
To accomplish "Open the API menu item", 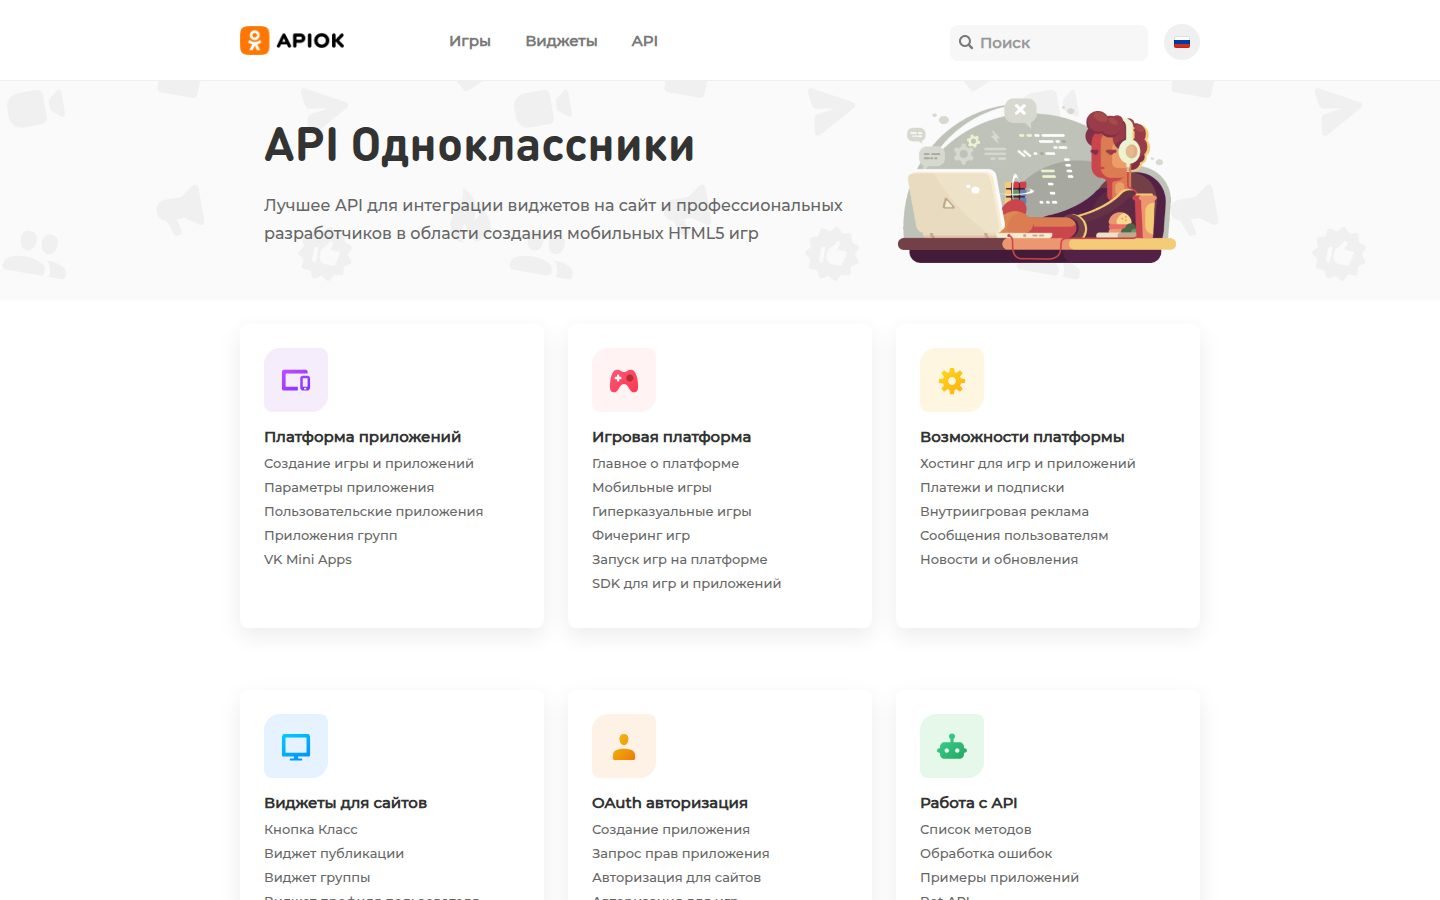I will 644,41.
